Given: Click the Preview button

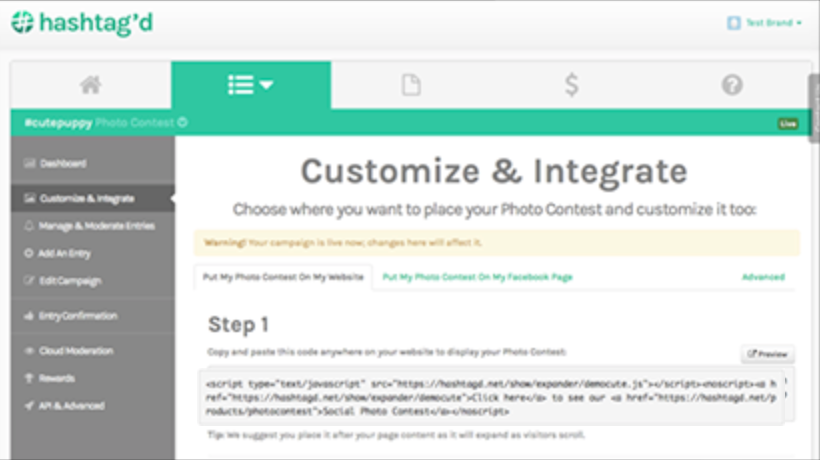Looking at the screenshot, I should [768, 354].
